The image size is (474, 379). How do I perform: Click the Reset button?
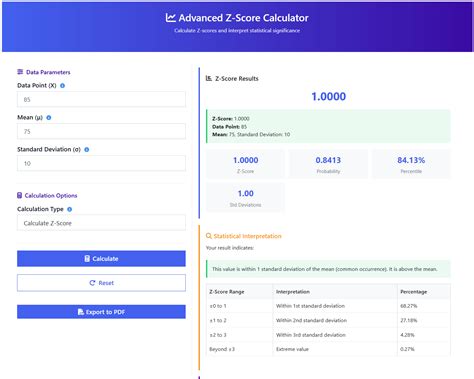[101, 283]
